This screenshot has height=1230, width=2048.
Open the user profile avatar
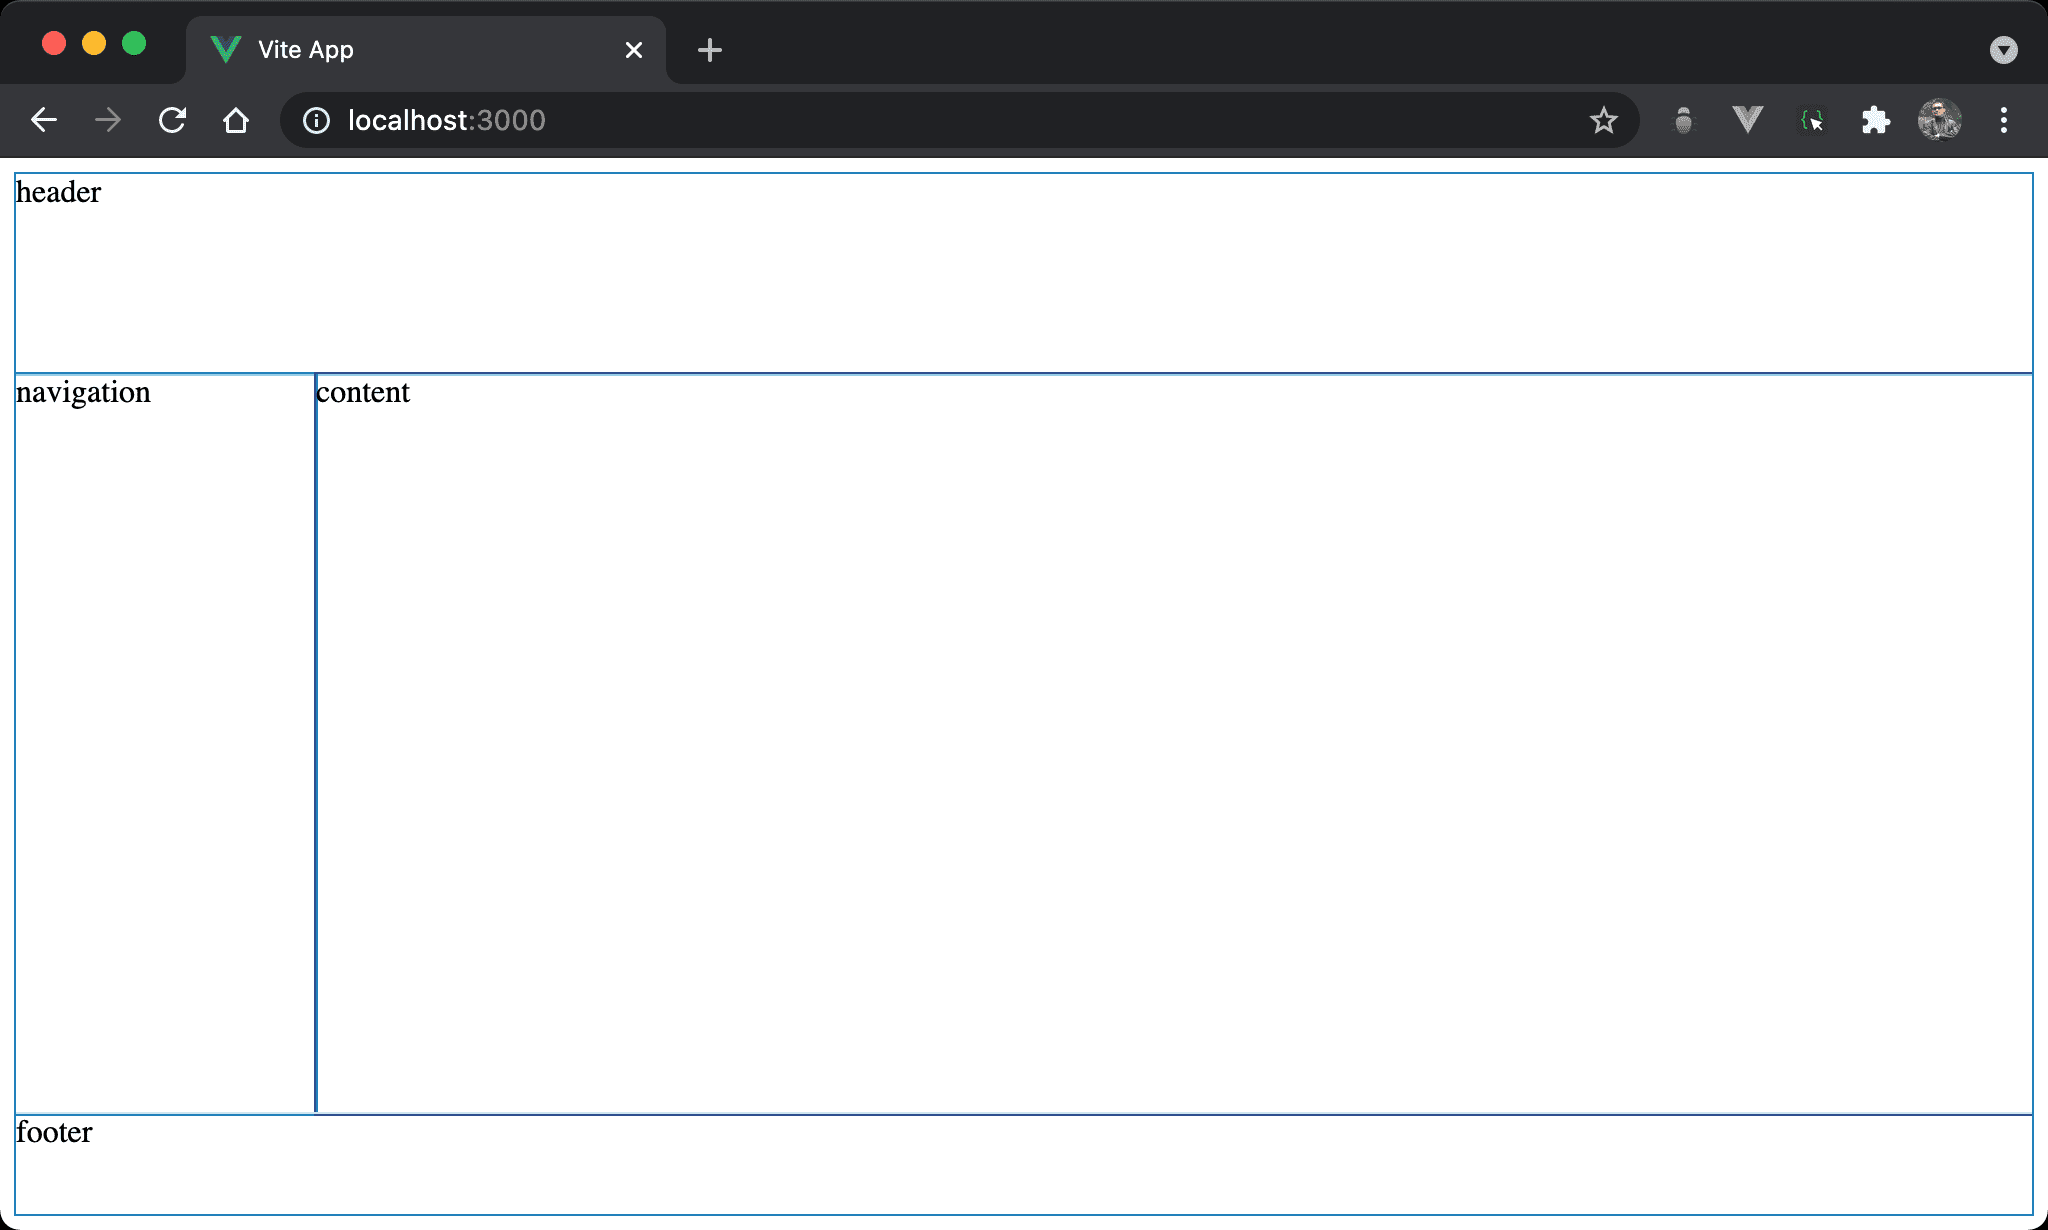1939,120
